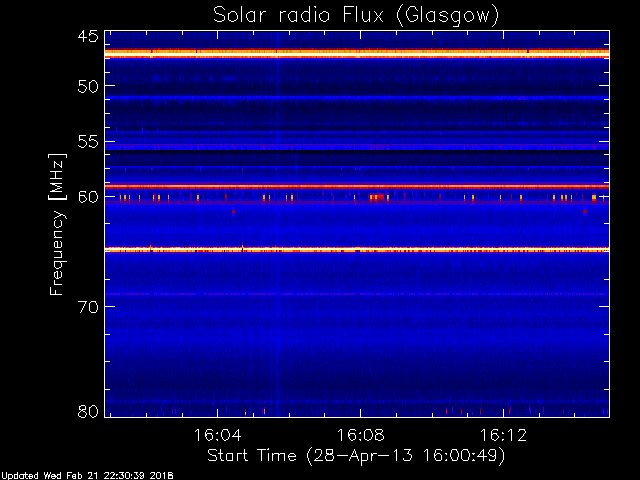Click the 16:12 time tick label
The height and width of the screenshot is (480, 640).
coord(503,435)
